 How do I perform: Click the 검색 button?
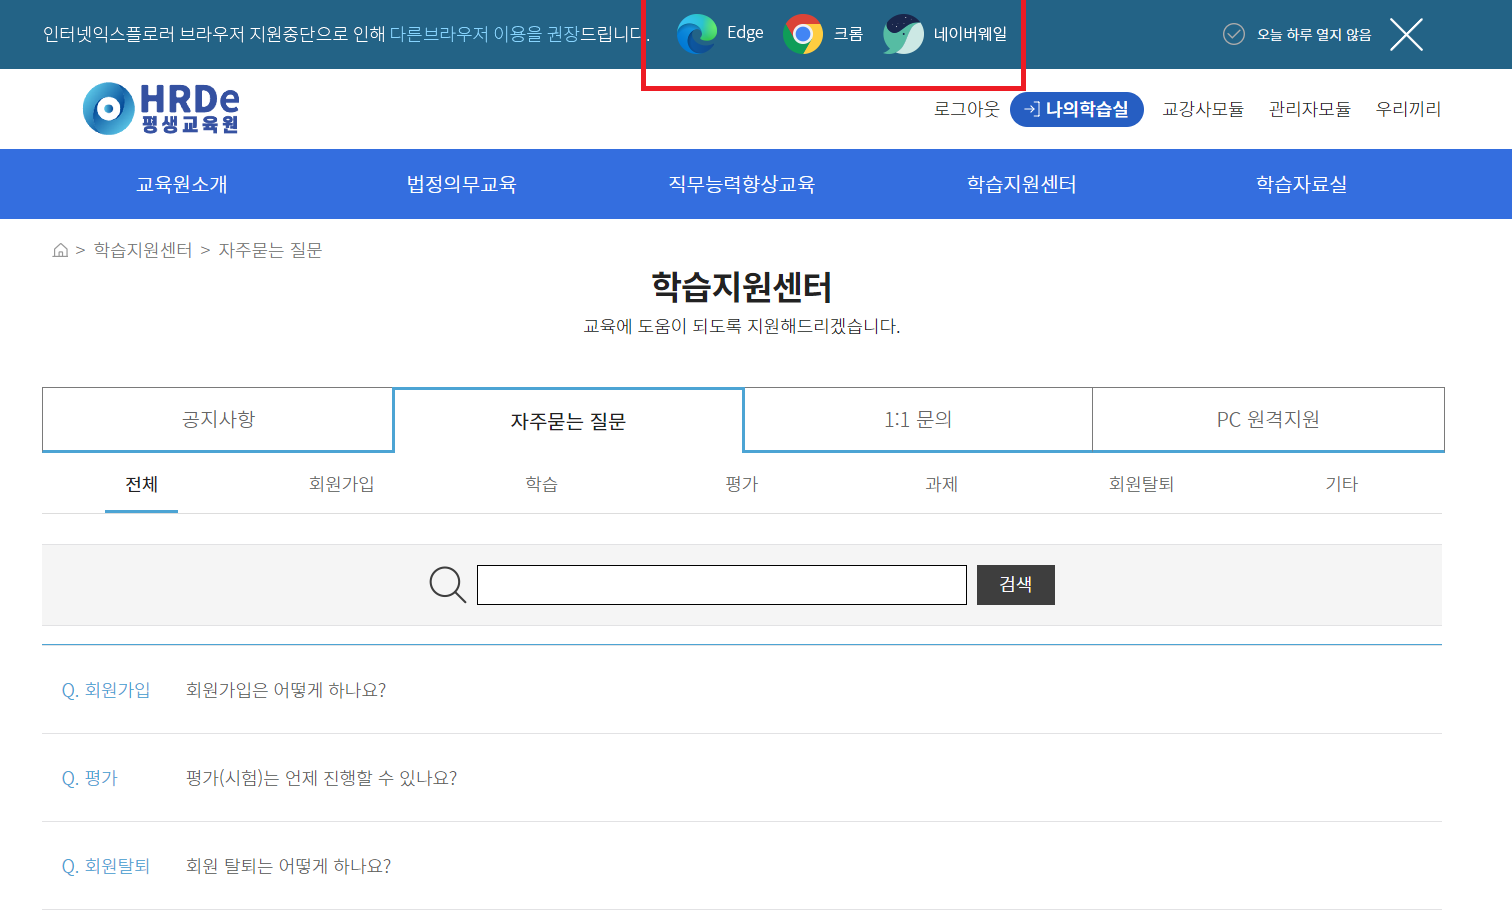pos(1015,584)
